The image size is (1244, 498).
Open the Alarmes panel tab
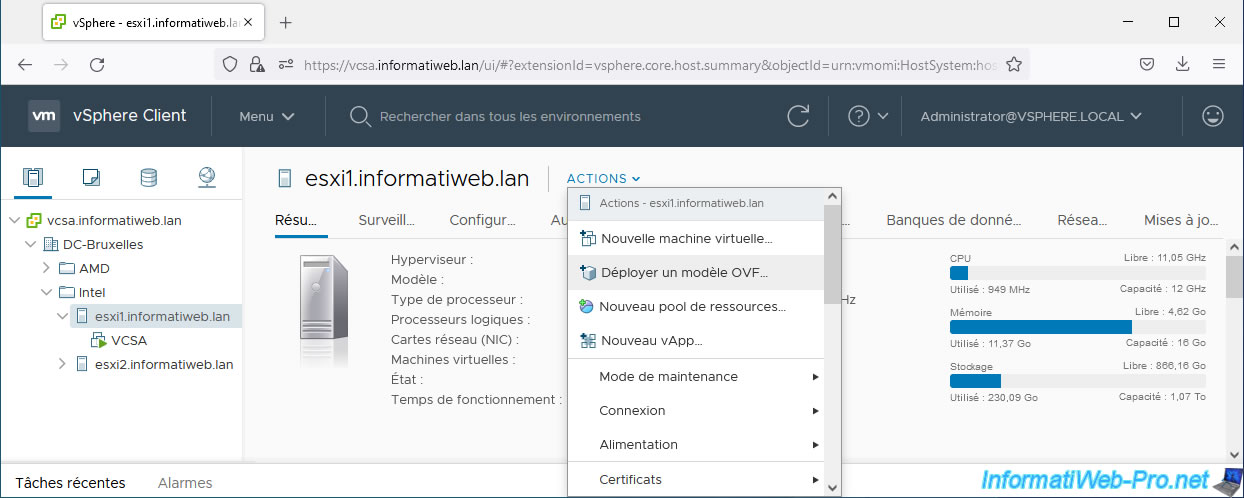pos(185,482)
